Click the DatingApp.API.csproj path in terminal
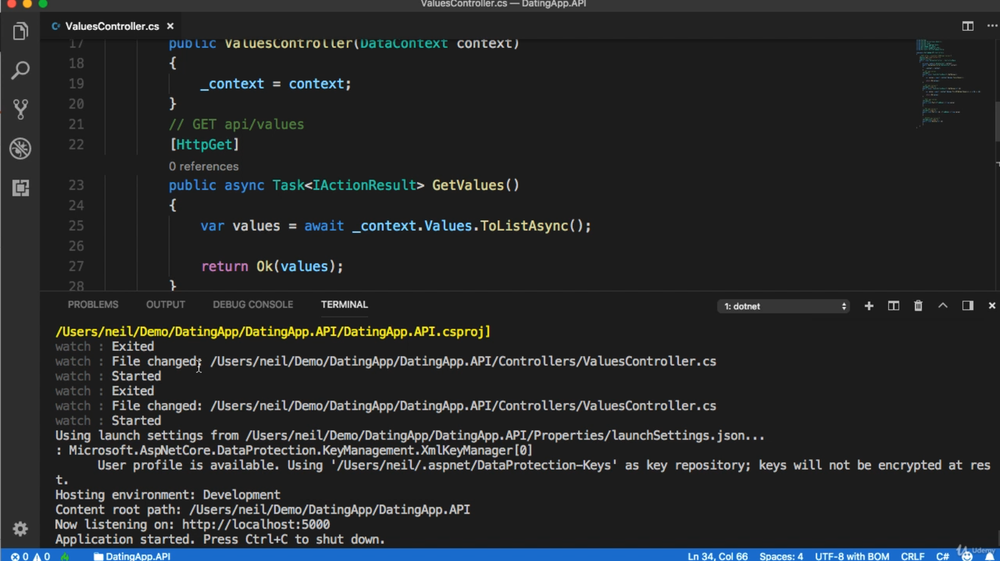The width and height of the screenshot is (1000, 561). [273, 332]
